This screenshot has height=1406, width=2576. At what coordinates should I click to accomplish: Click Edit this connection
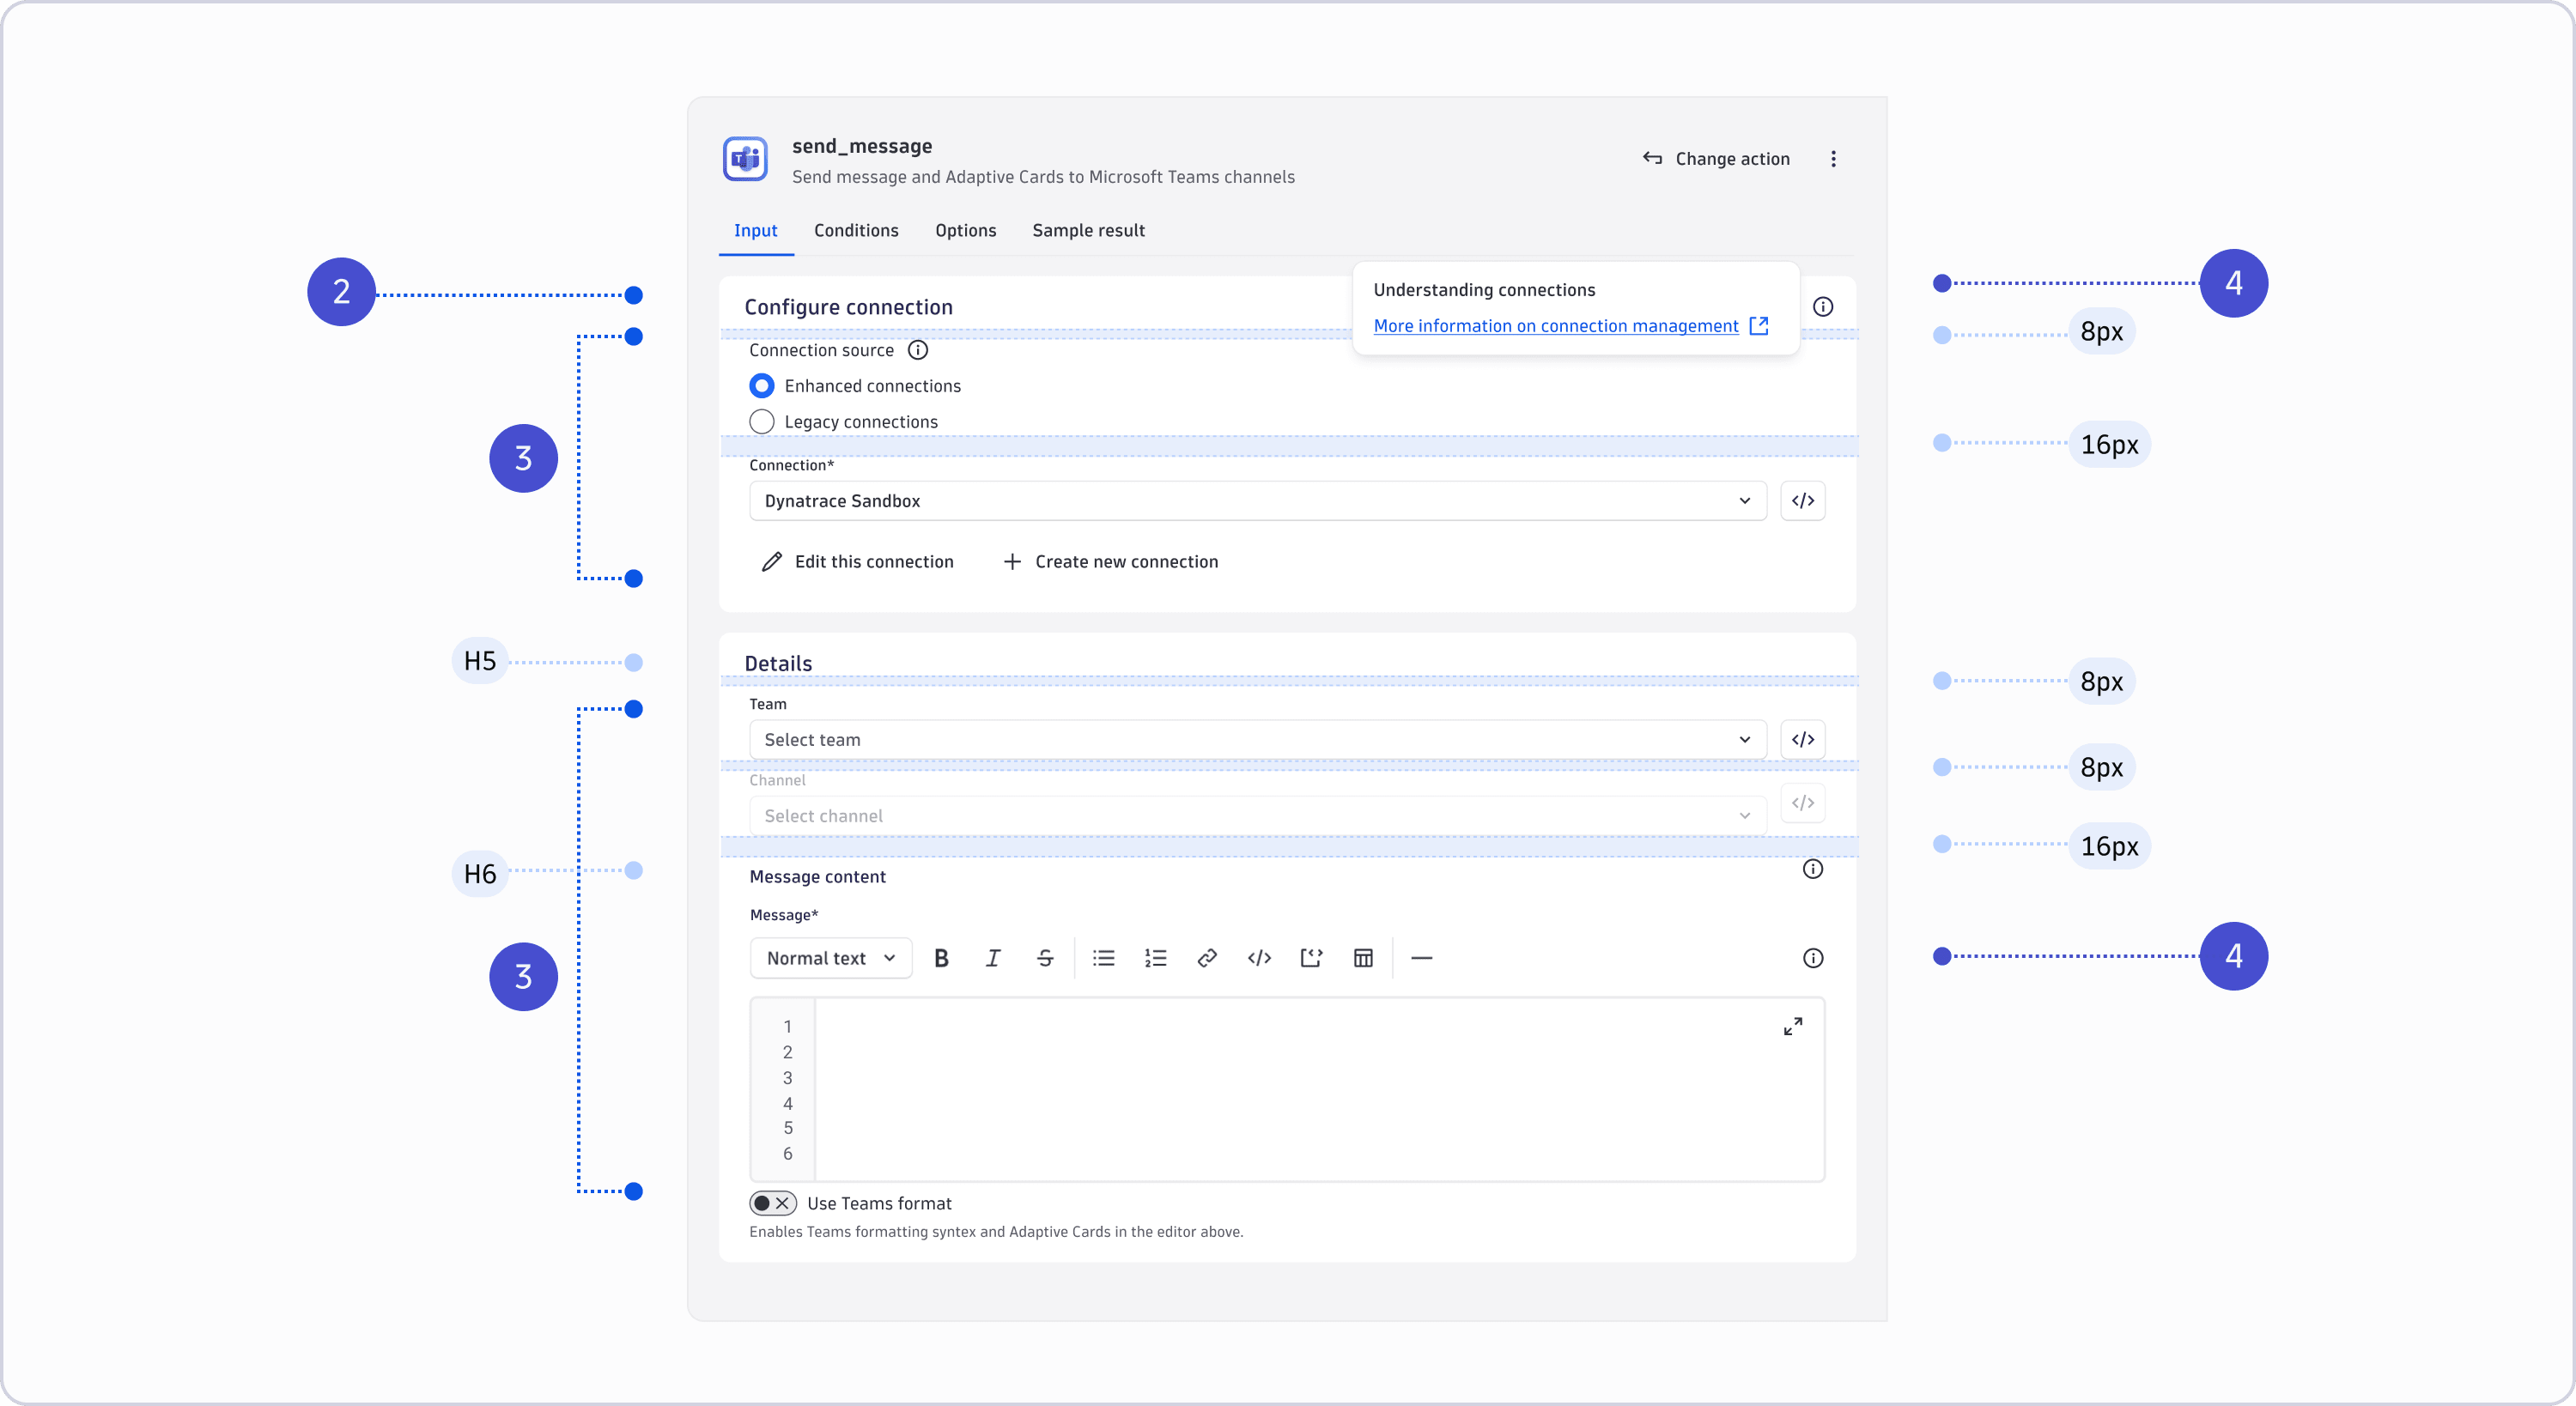click(x=857, y=562)
